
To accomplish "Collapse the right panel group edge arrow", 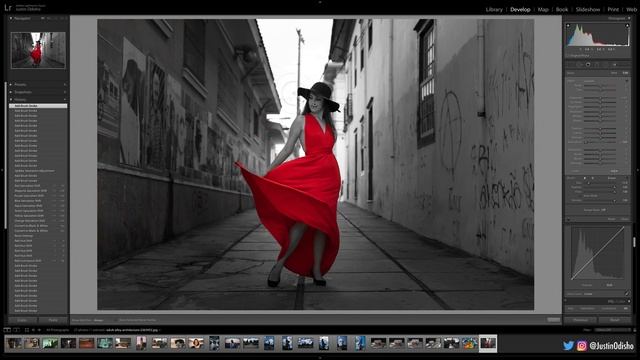I will [x=638, y=170].
